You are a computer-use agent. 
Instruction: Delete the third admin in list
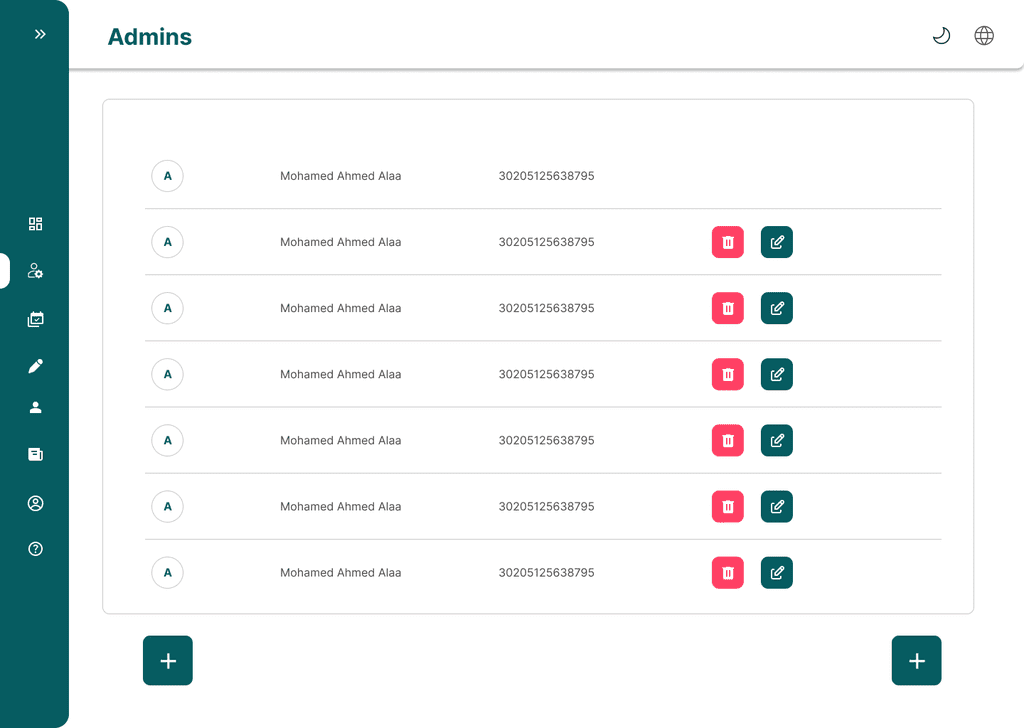[728, 308]
